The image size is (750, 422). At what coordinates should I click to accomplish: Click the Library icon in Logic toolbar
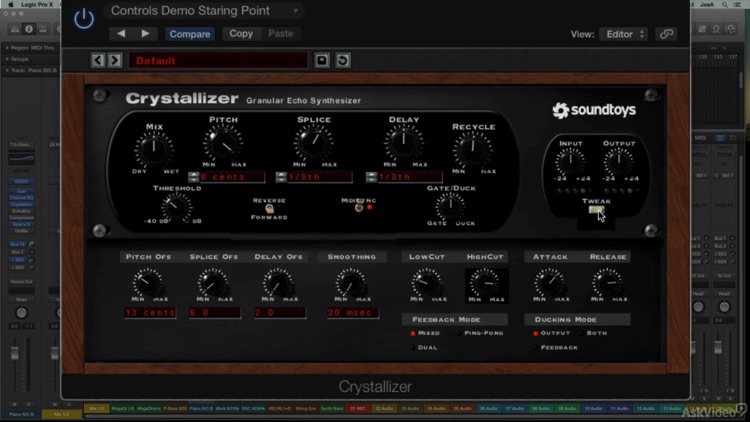coord(15,29)
